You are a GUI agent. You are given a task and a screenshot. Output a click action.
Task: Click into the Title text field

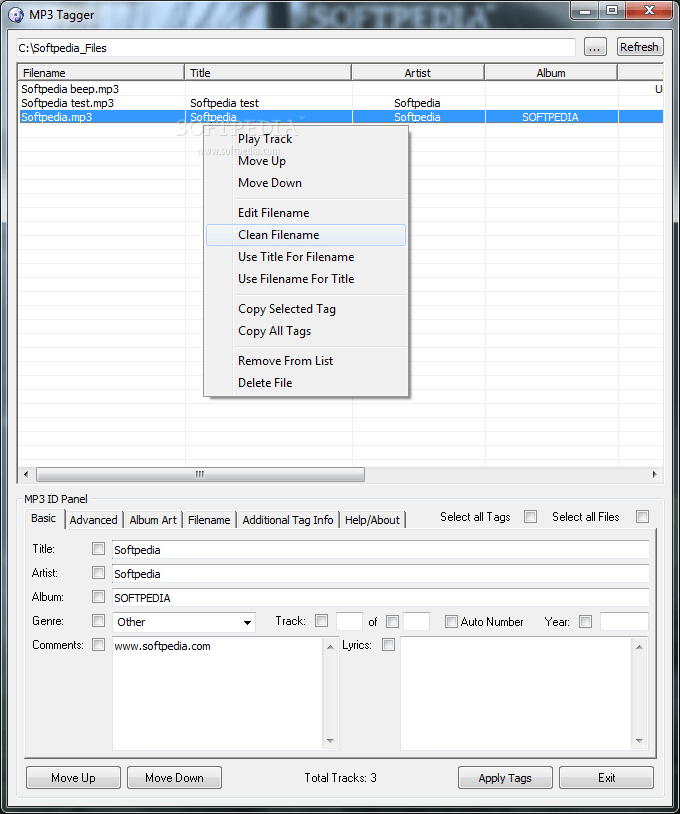[380, 550]
